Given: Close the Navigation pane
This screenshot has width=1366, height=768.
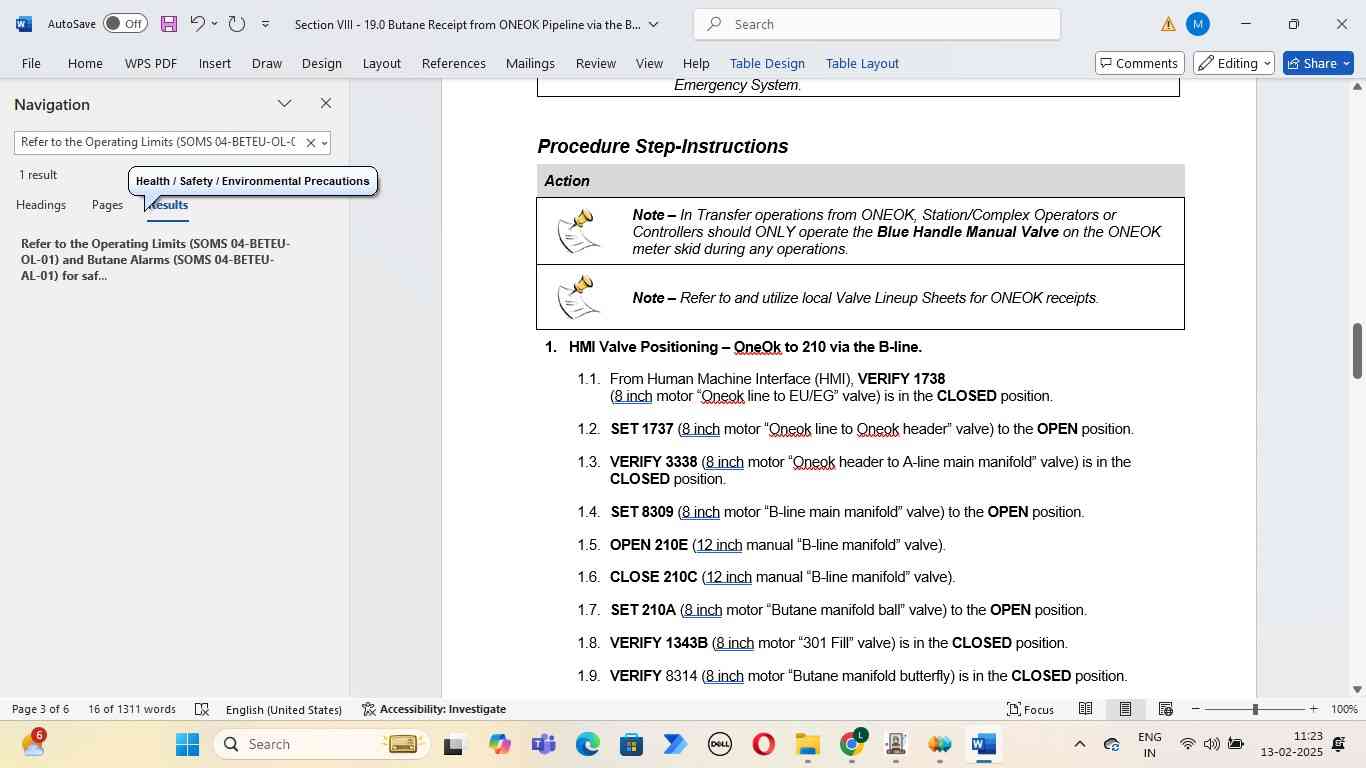Looking at the screenshot, I should click(x=326, y=104).
